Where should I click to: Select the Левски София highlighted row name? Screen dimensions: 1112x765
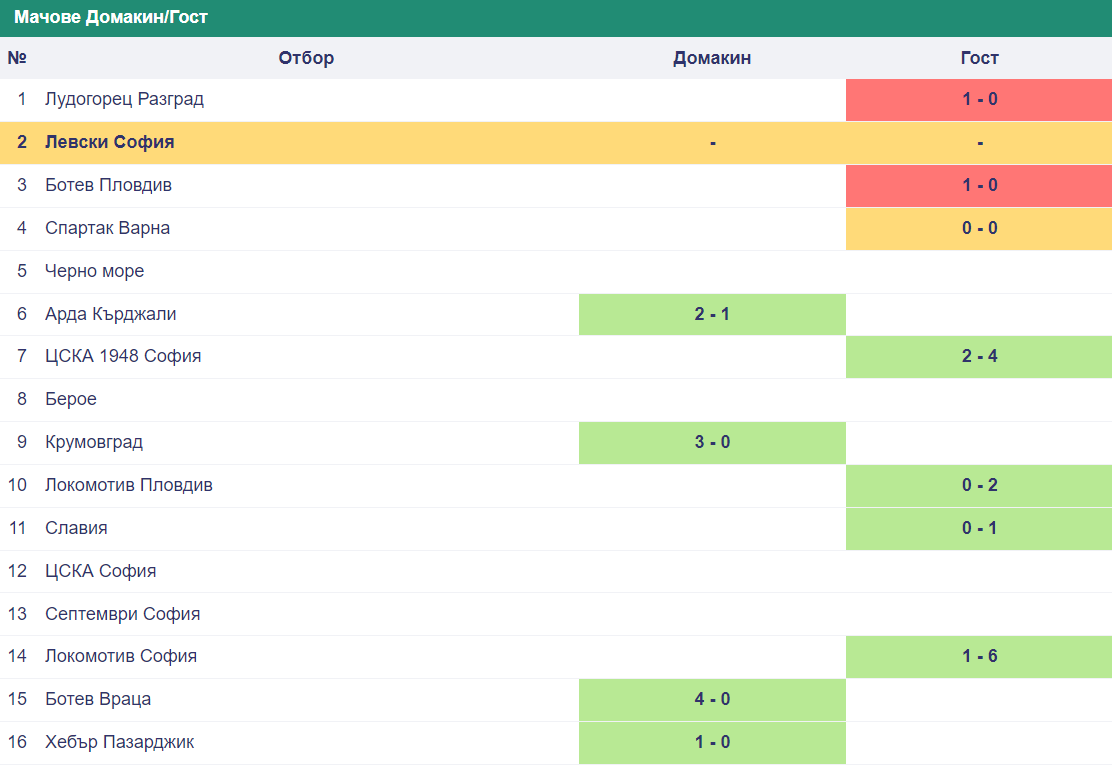point(109,142)
